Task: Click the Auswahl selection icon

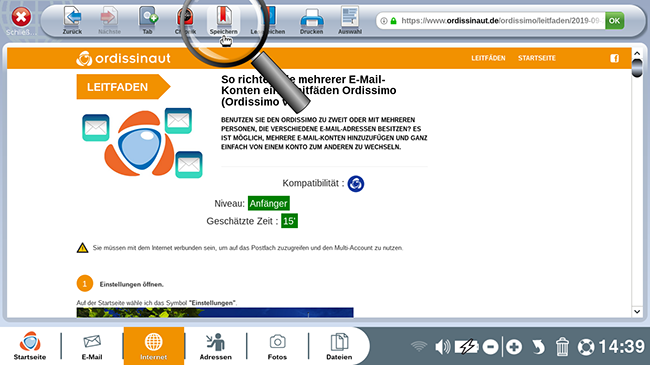Action: pos(350,20)
